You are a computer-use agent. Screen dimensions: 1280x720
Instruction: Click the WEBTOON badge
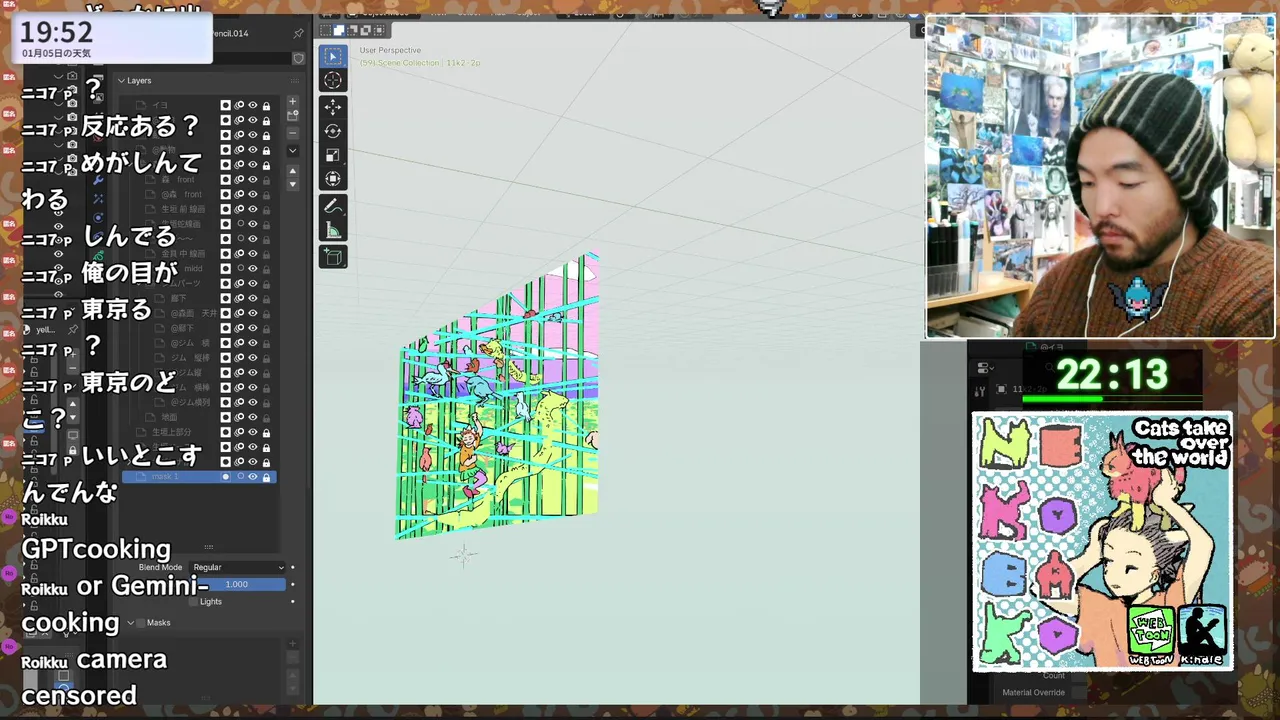coord(1151,636)
